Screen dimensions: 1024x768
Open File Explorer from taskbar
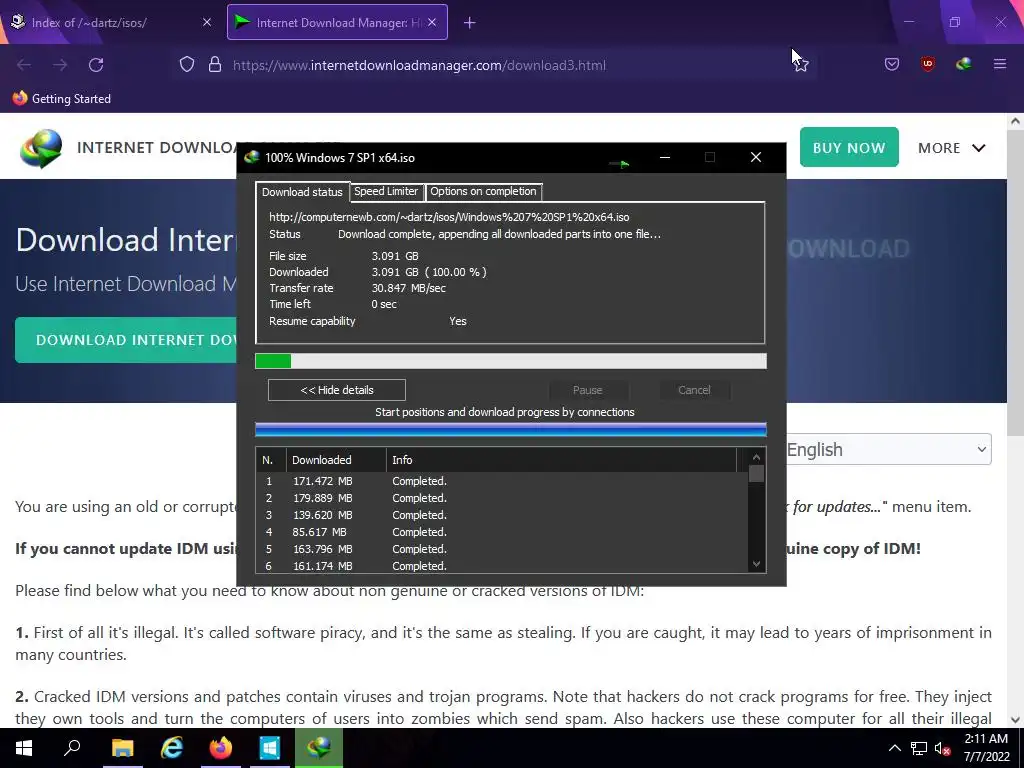[x=122, y=748]
